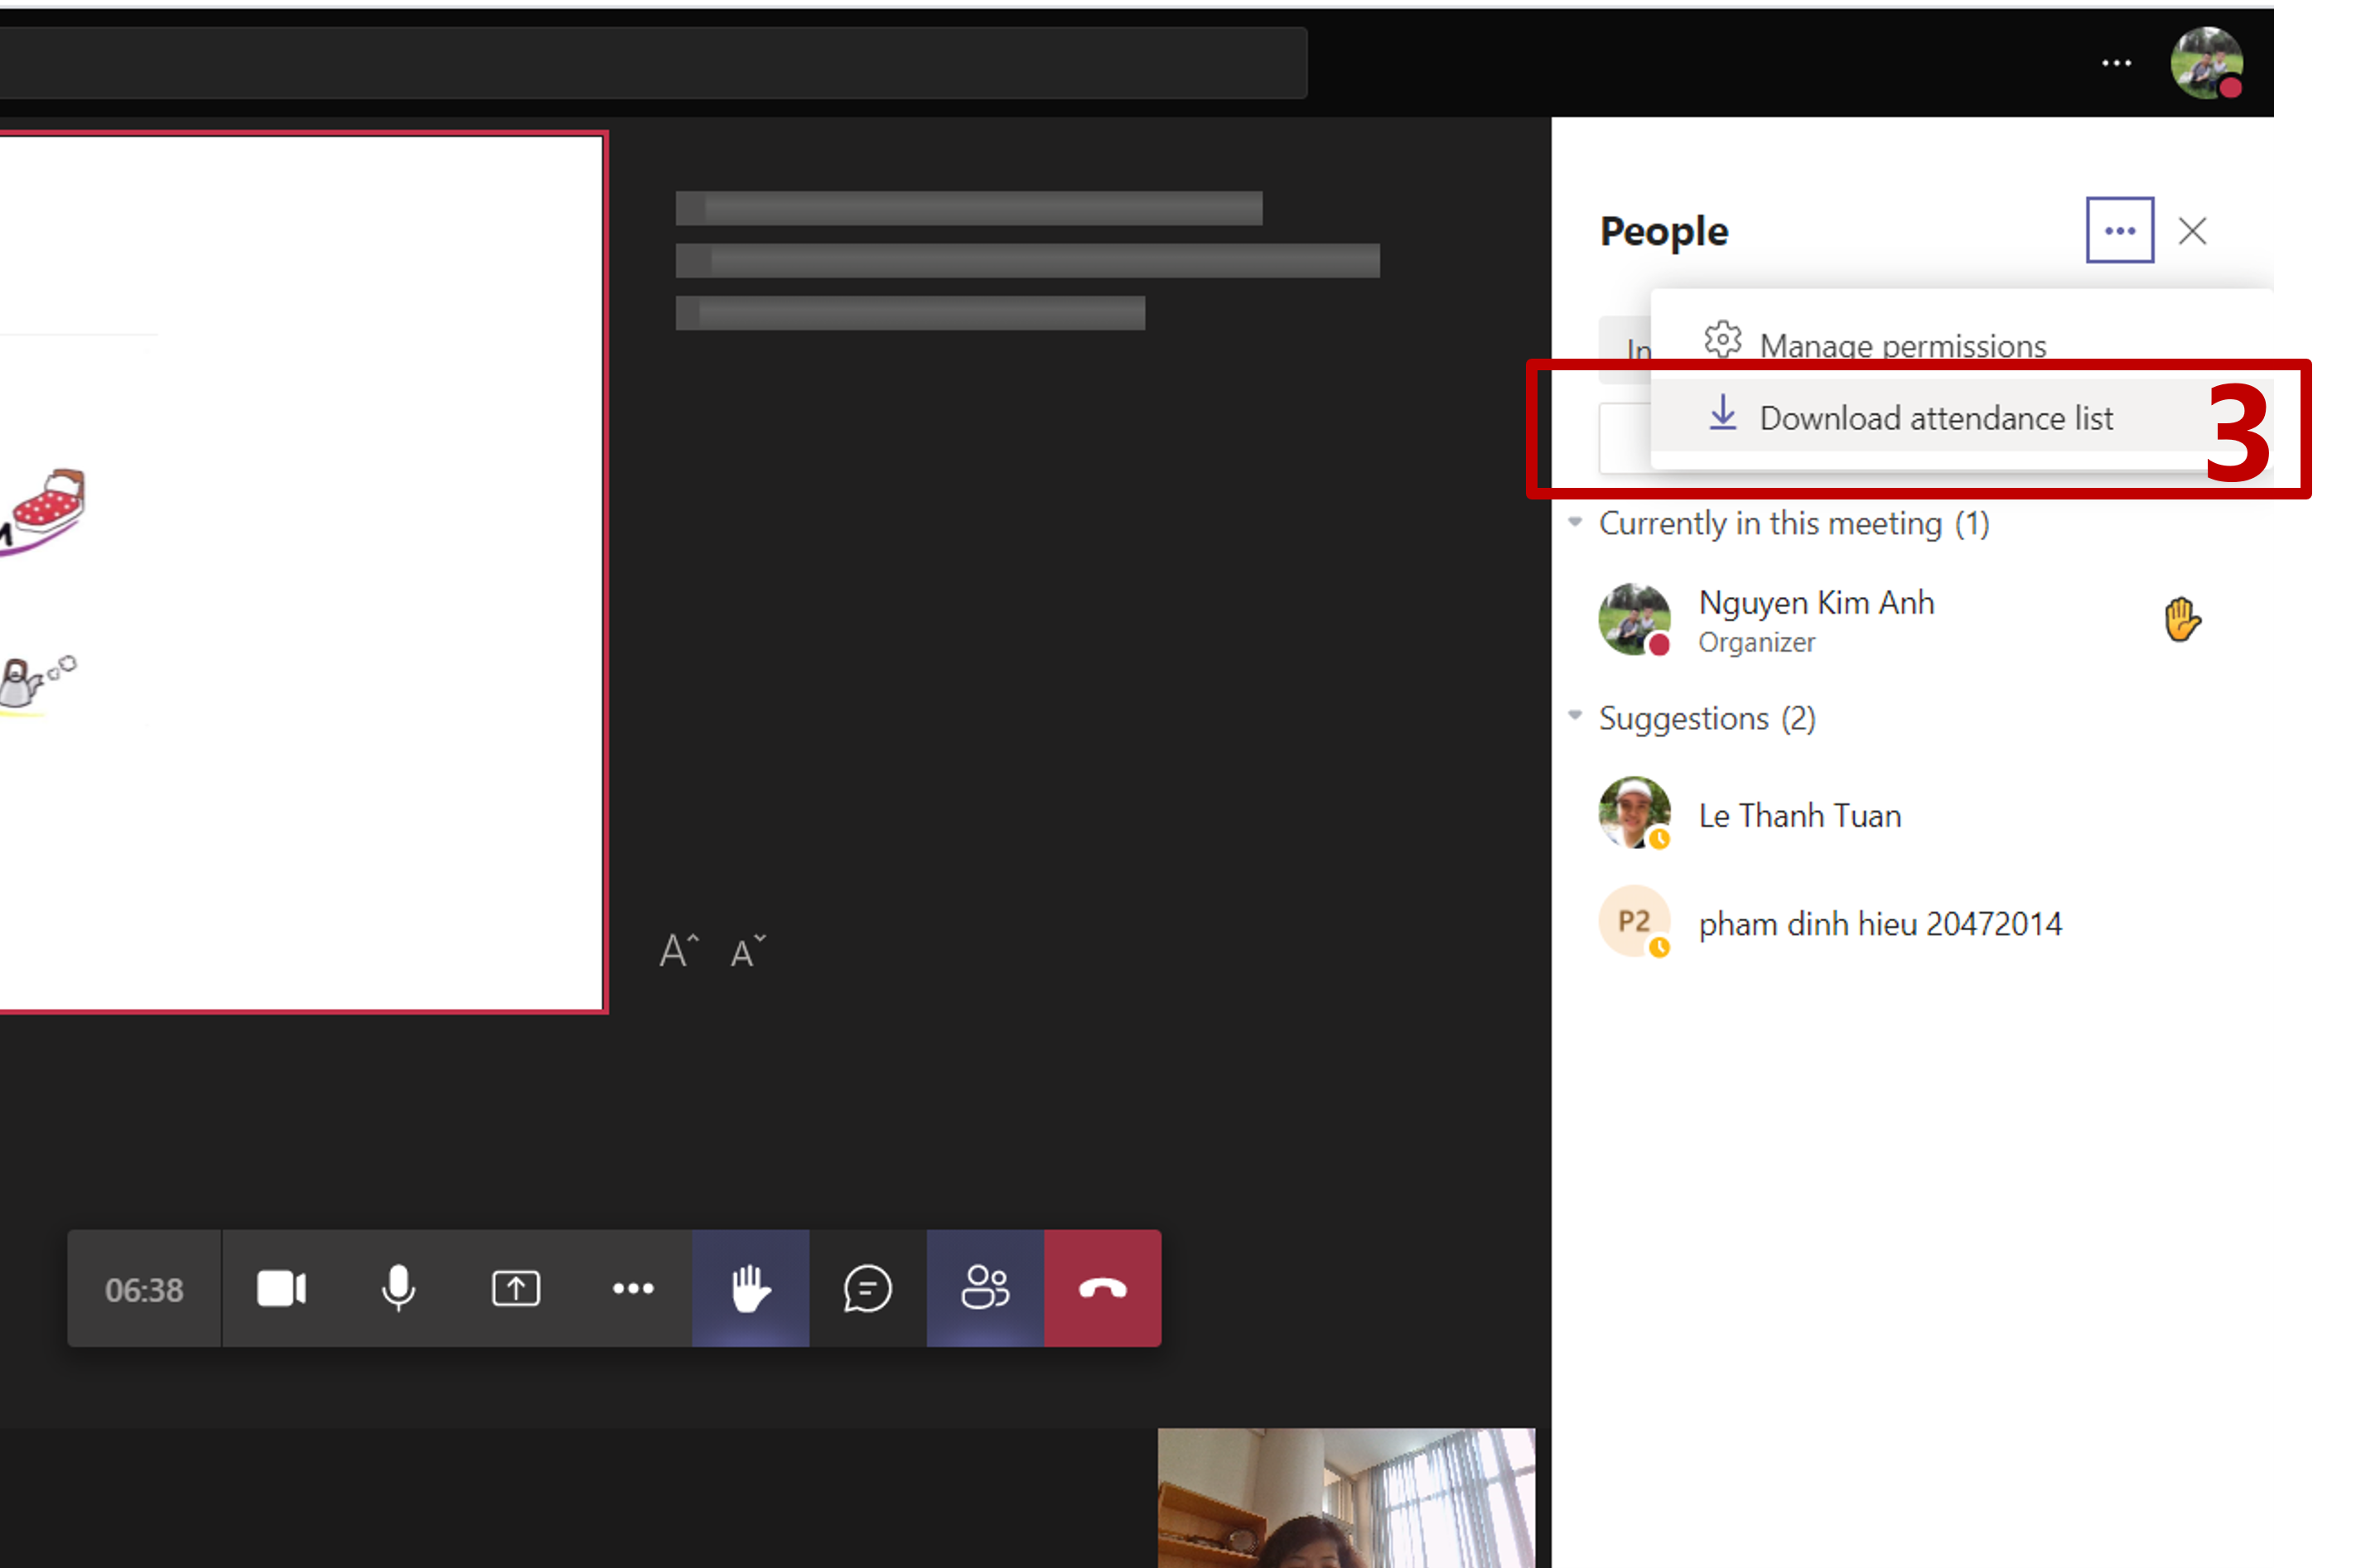Open more actions in meeting toolbar
Viewport: 2361px width, 1568px height.
(x=633, y=1288)
